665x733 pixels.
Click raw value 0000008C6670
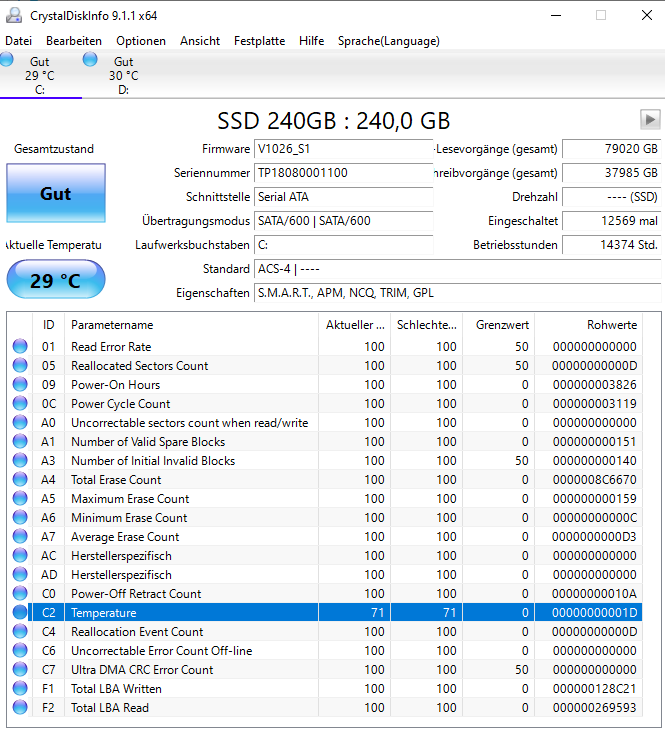594,480
